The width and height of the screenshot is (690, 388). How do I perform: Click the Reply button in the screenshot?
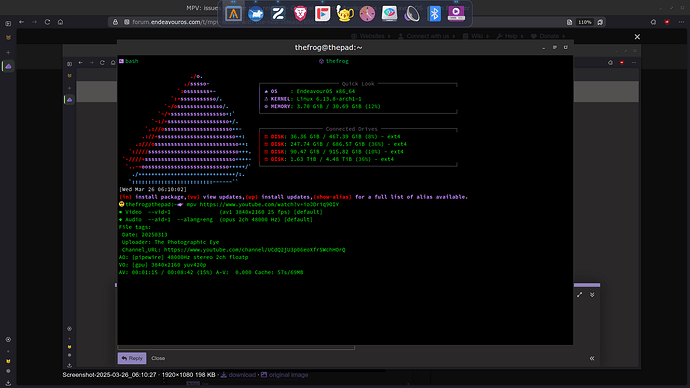point(132,358)
